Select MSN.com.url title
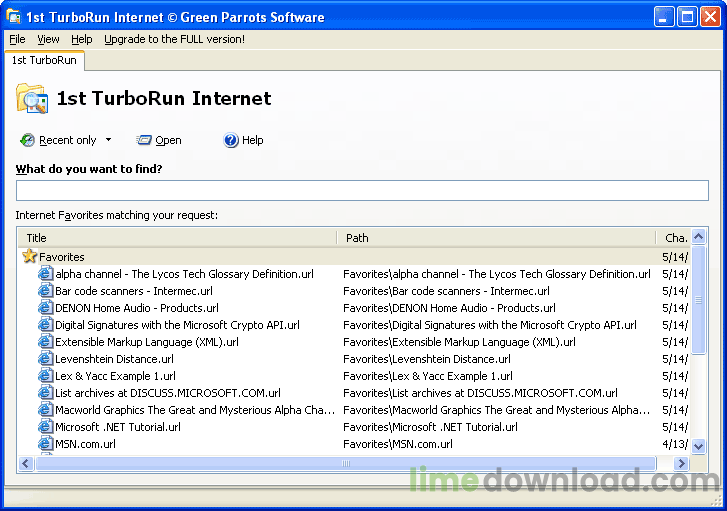The height and width of the screenshot is (511, 727). pyautogui.click(x=85, y=444)
